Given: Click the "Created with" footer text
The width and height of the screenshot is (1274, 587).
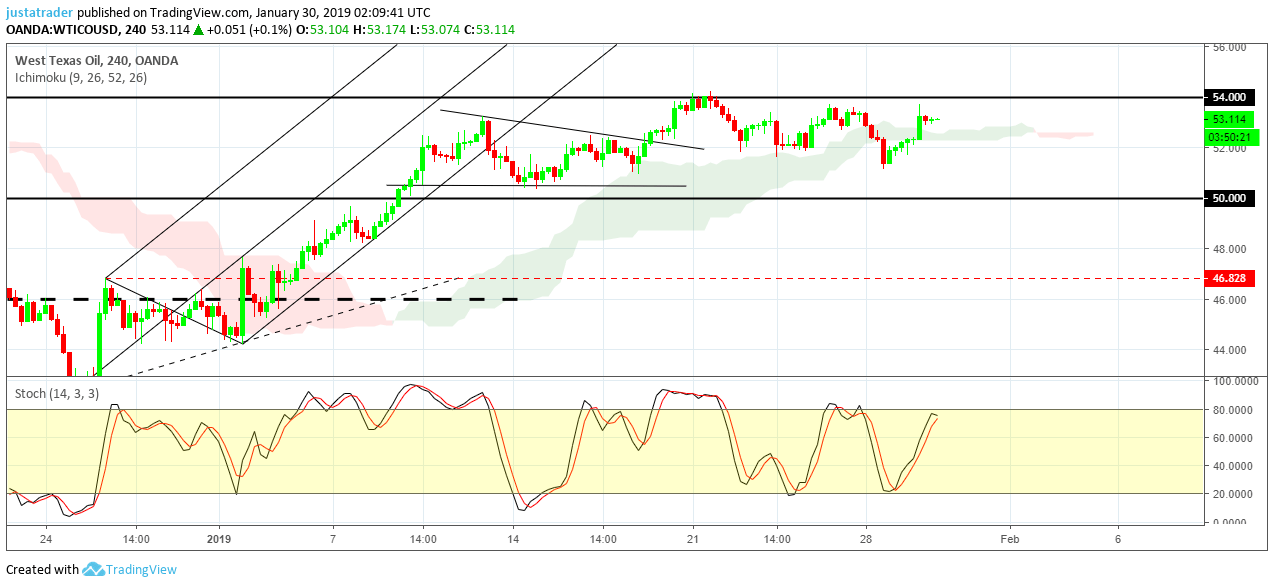Looking at the screenshot, I should pyautogui.click(x=43, y=570).
